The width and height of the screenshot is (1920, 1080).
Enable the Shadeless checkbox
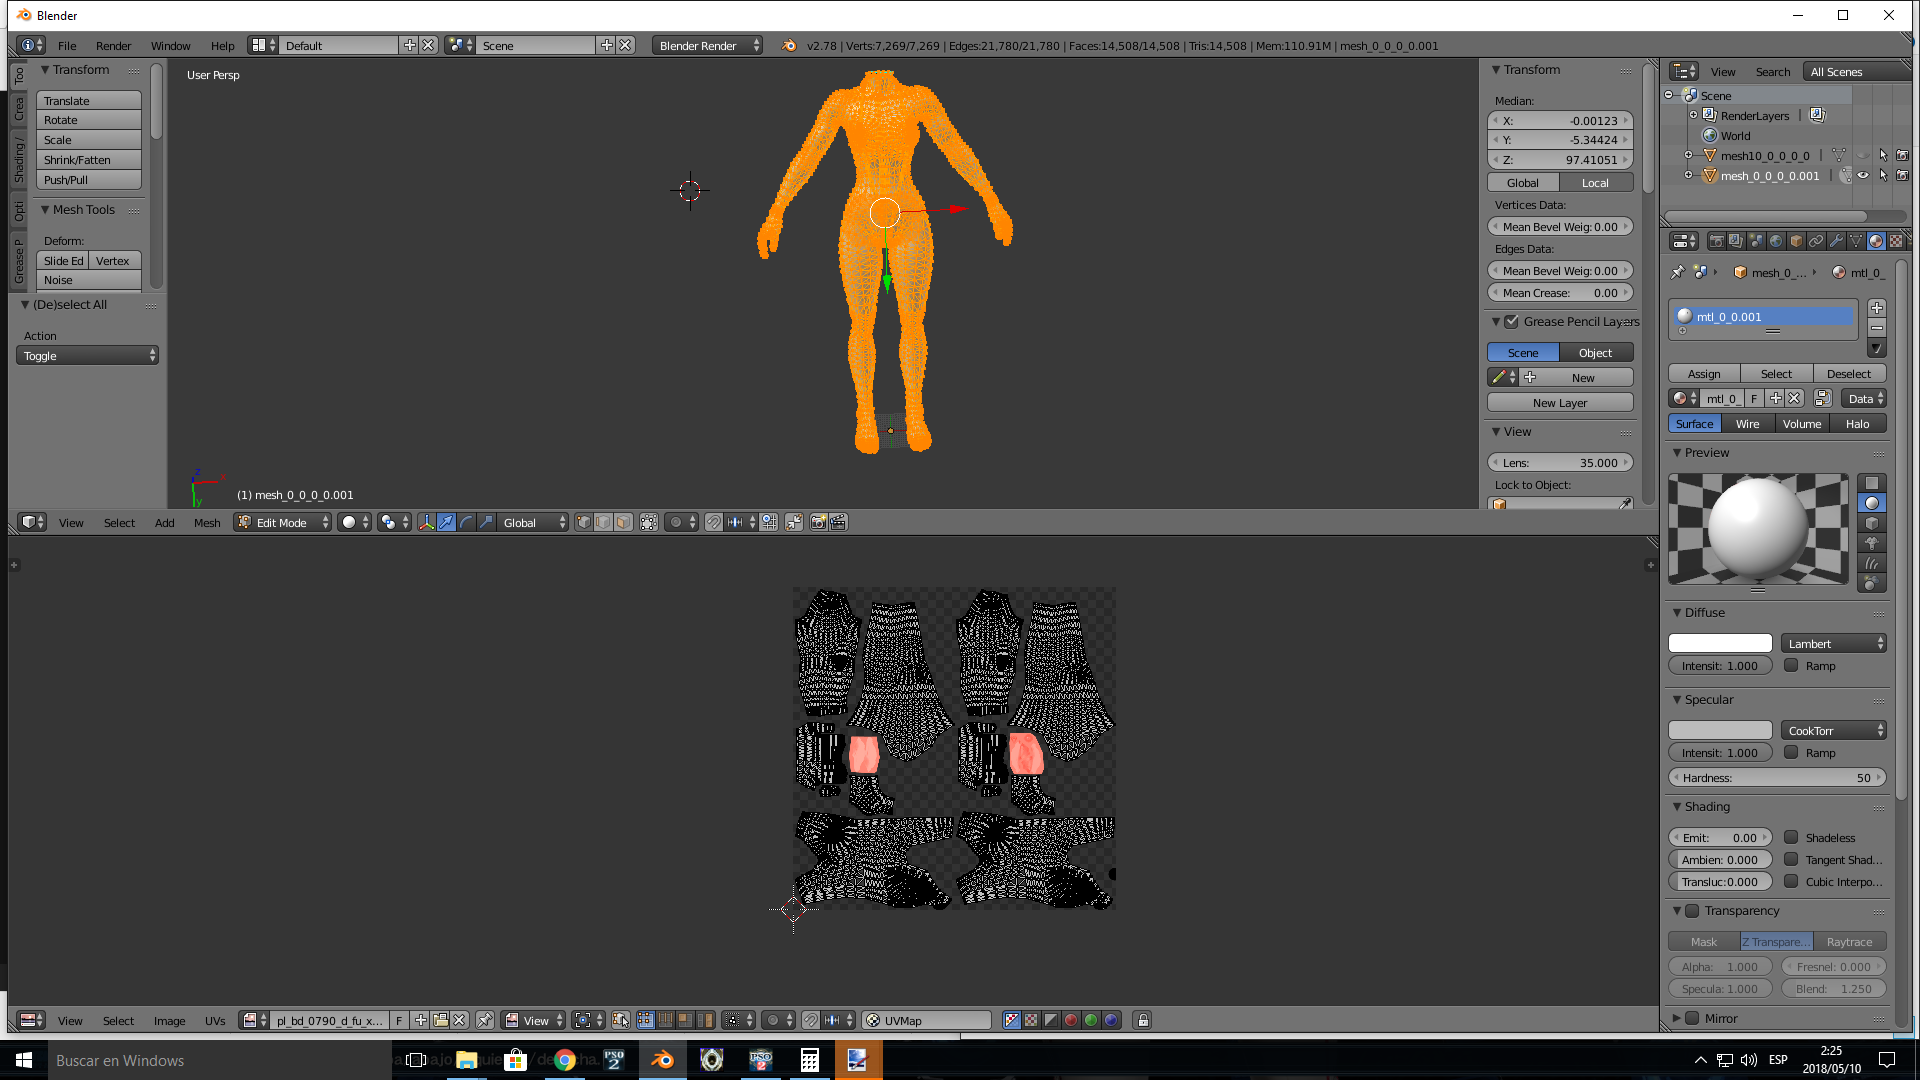pyautogui.click(x=1791, y=838)
